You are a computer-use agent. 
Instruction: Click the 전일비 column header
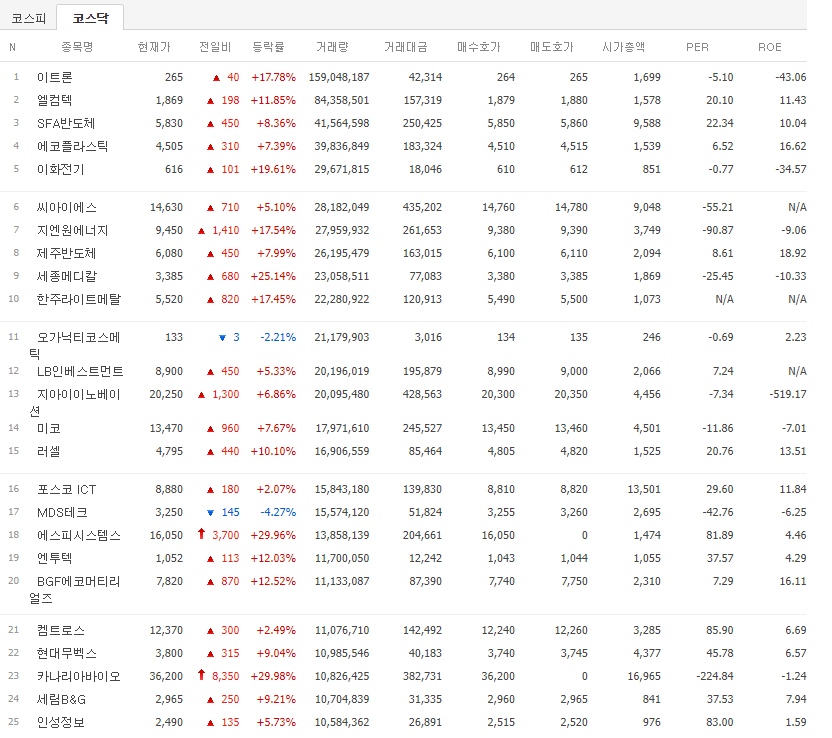coord(215,47)
